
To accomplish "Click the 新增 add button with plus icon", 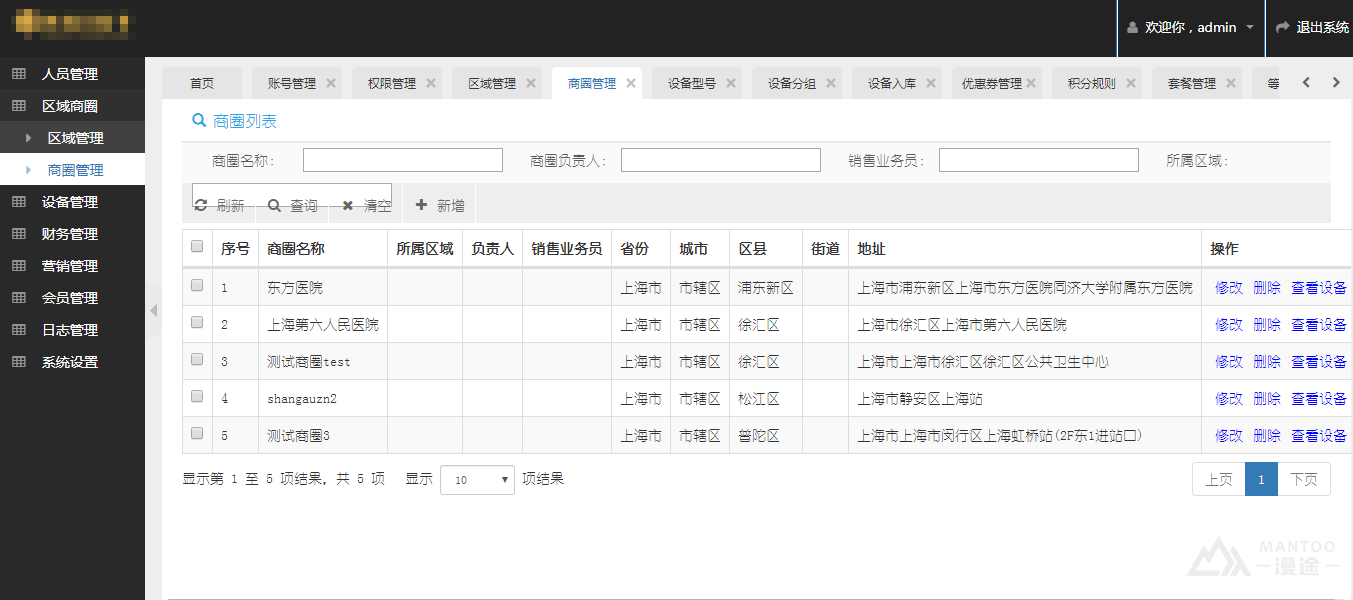I will pos(440,205).
